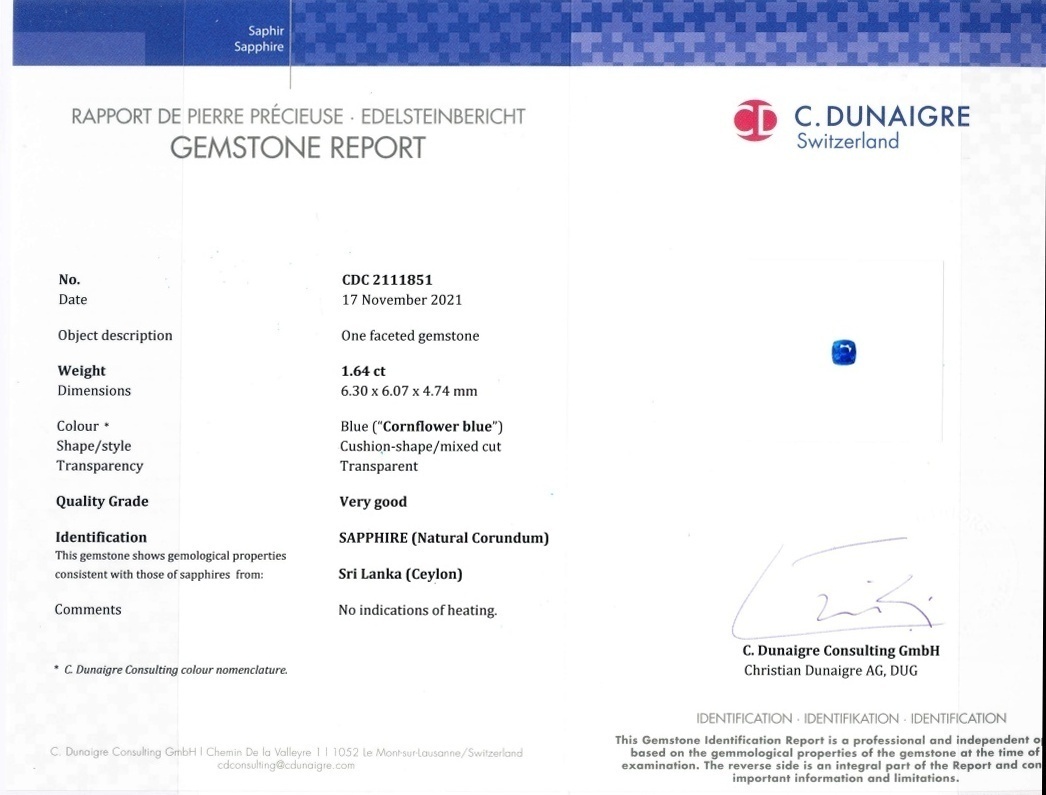This screenshot has width=1046, height=795.
Task: Click the Dimensions field label
Action: point(94,391)
